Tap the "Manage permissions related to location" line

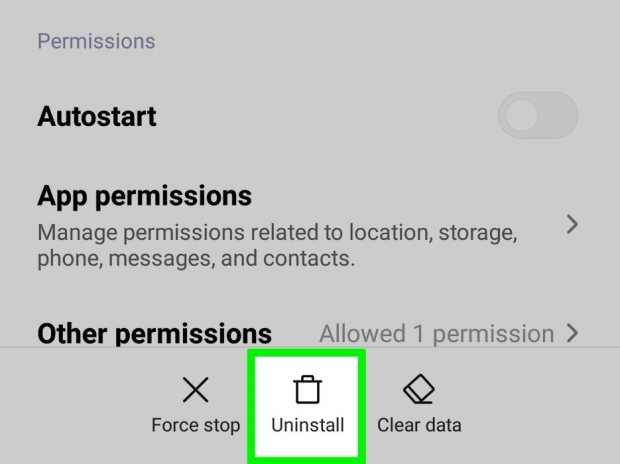pyautogui.click(x=277, y=235)
